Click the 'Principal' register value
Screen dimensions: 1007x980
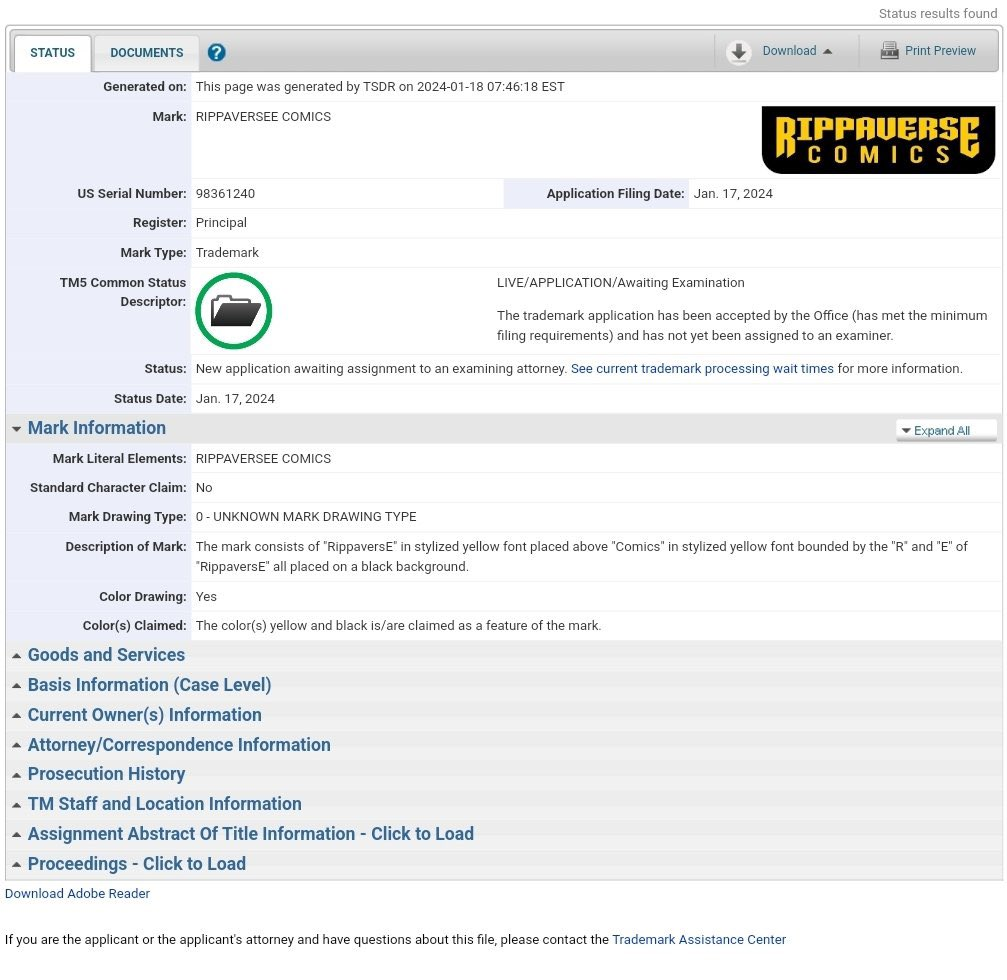tap(221, 223)
